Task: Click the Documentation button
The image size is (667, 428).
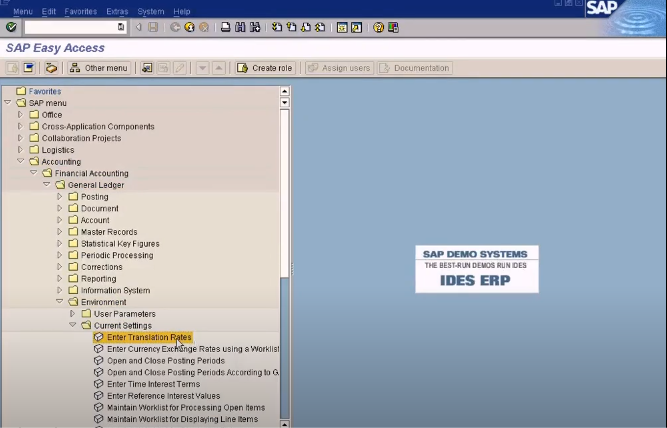Action: point(415,68)
